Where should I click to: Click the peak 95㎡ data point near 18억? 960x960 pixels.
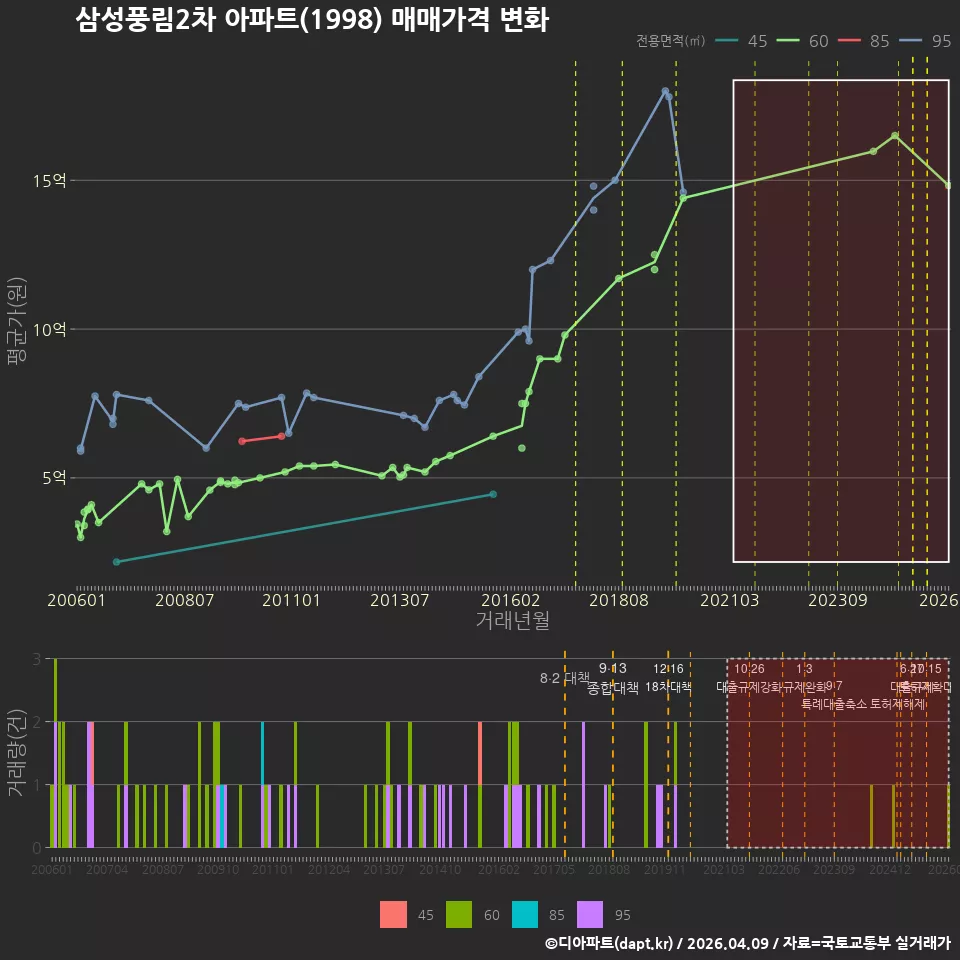[x=665, y=91]
